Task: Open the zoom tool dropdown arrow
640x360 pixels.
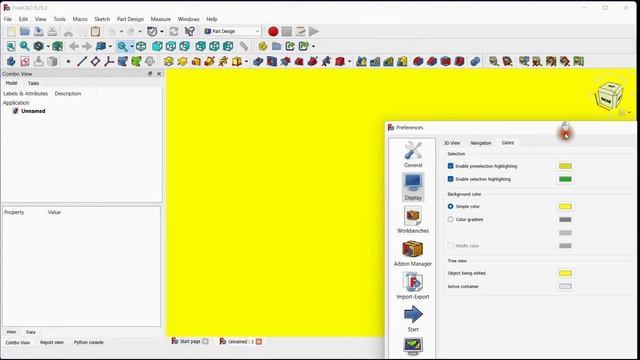Action: 132,47
